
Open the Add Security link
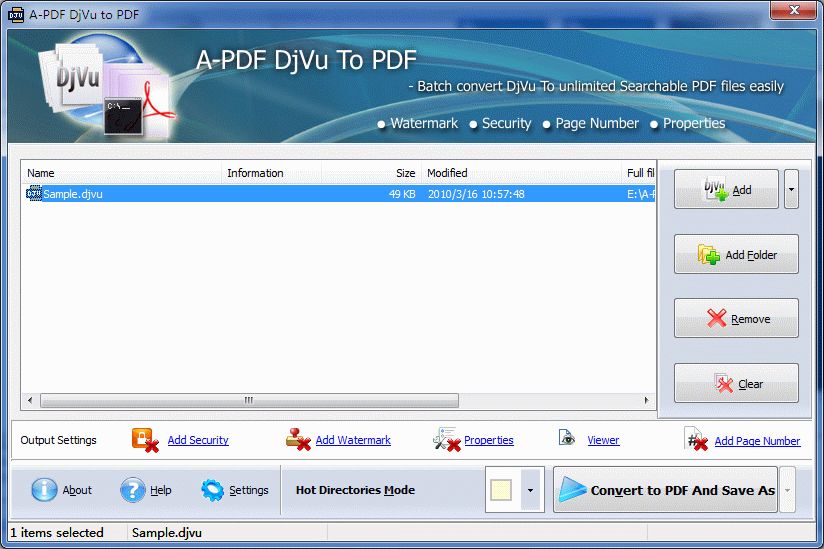tap(198, 440)
